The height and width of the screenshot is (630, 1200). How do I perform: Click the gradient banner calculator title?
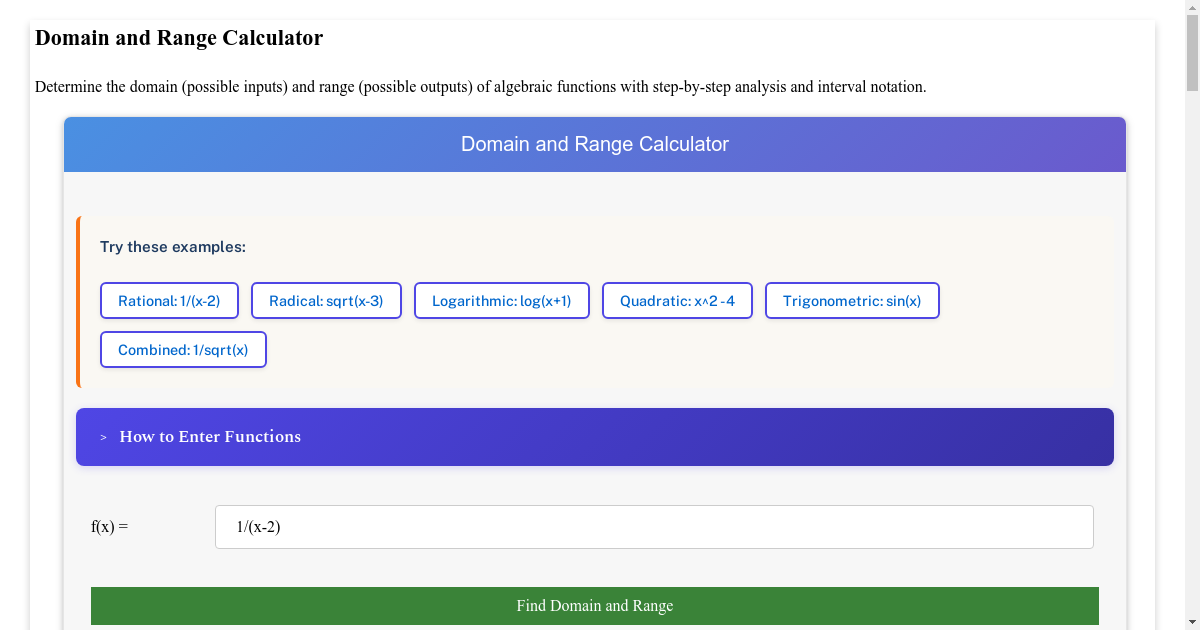pos(594,144)
